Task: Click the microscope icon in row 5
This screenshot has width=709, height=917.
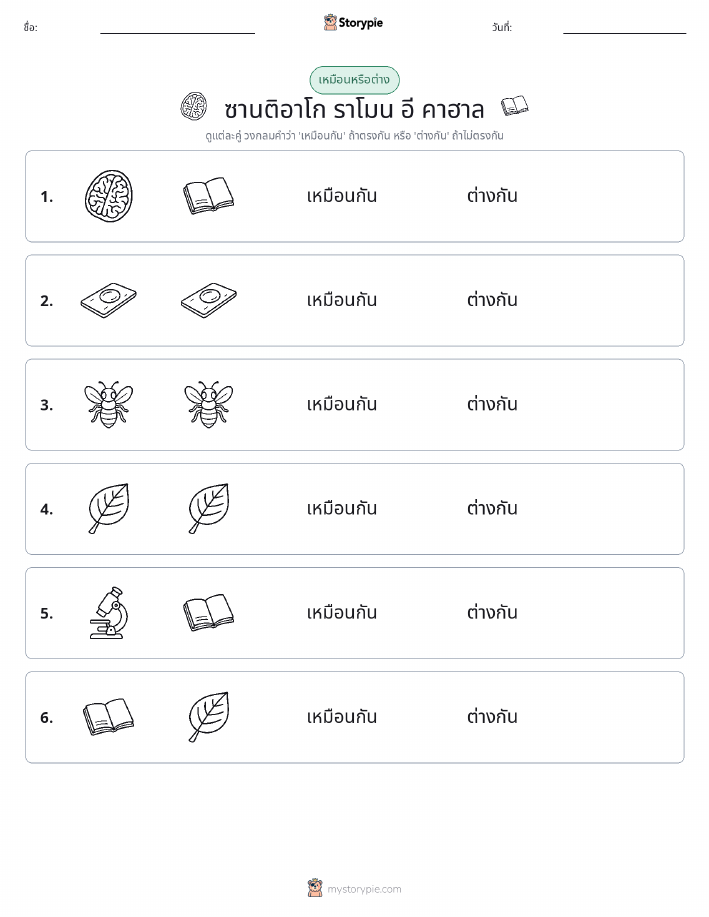Action: point(109,612)
